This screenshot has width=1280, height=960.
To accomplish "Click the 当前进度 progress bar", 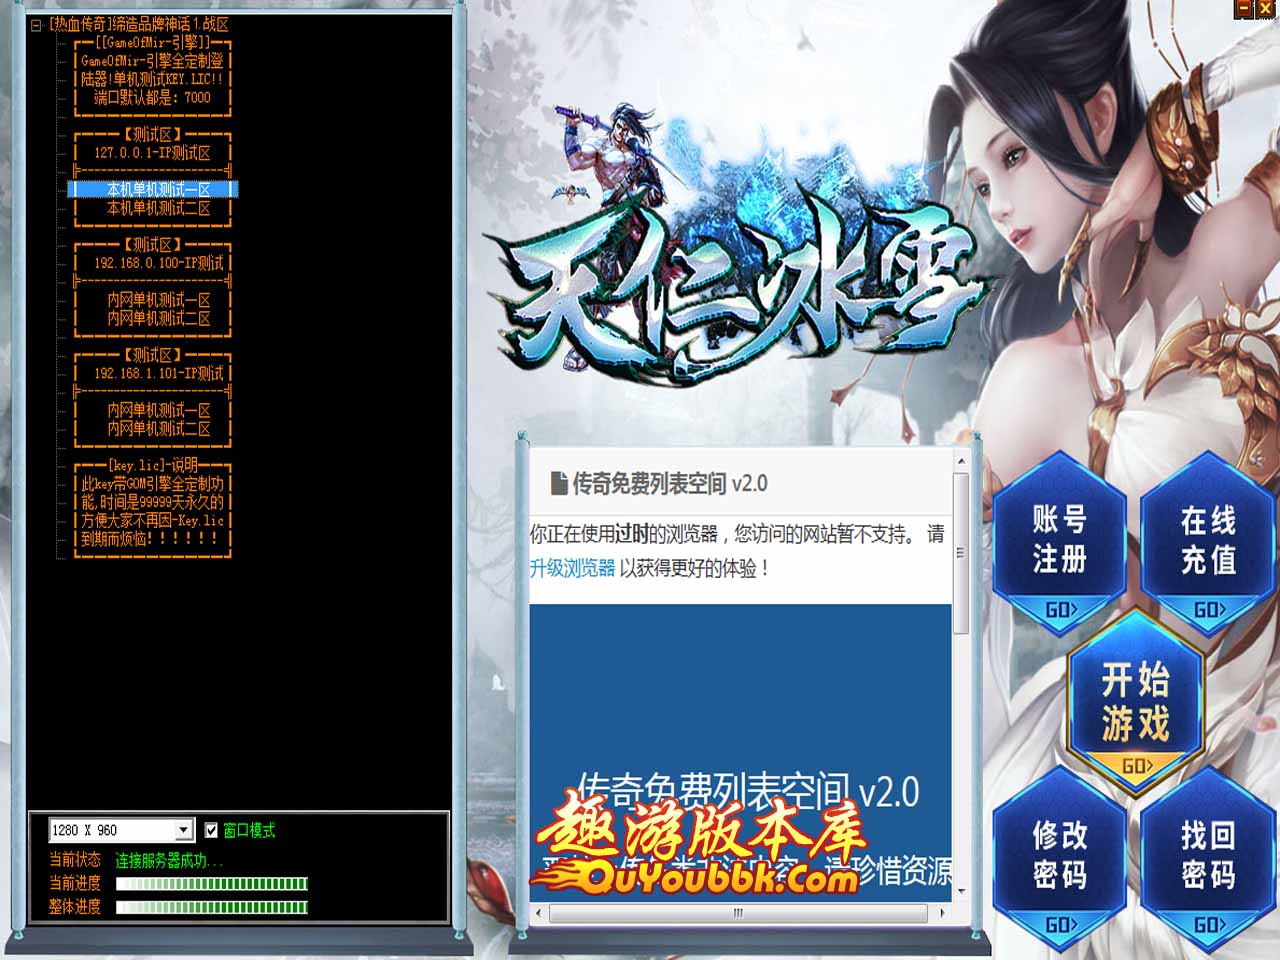I will (212, 884).
